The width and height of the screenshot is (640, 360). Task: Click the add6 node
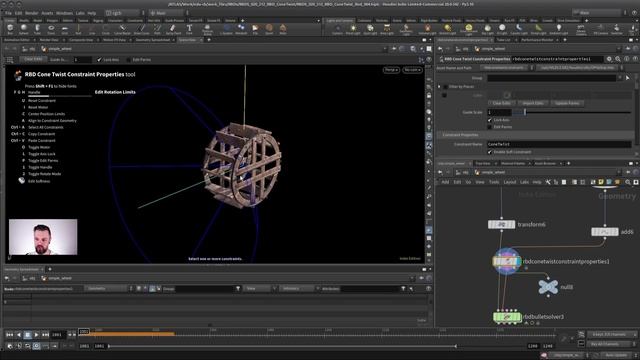(604, 232)
